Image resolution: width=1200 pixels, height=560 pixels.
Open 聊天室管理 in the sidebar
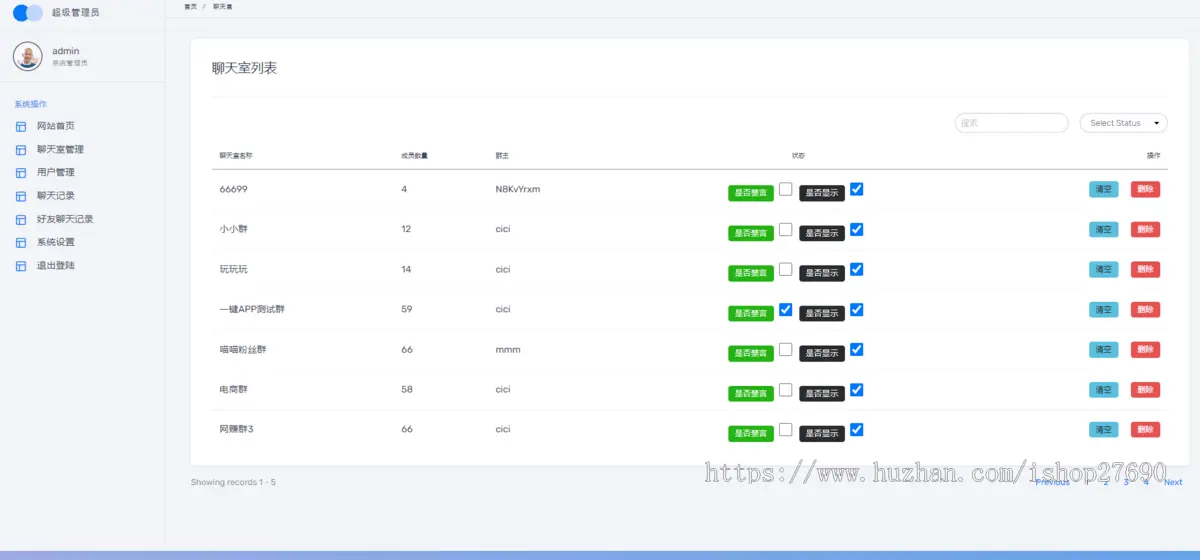point(60,149)
